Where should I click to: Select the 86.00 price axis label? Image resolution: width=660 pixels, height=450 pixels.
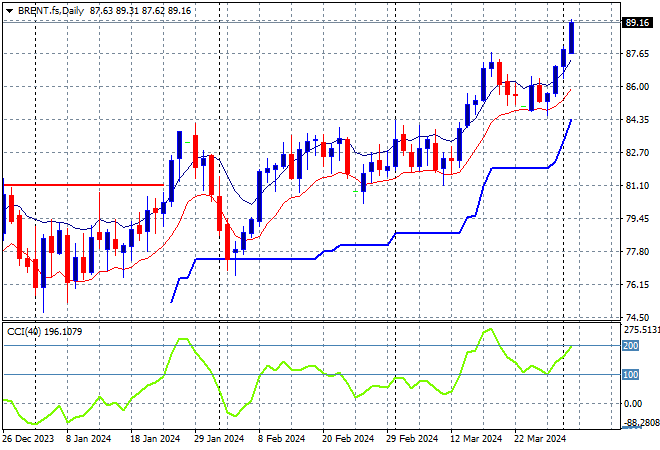click(x=637, y=87)
